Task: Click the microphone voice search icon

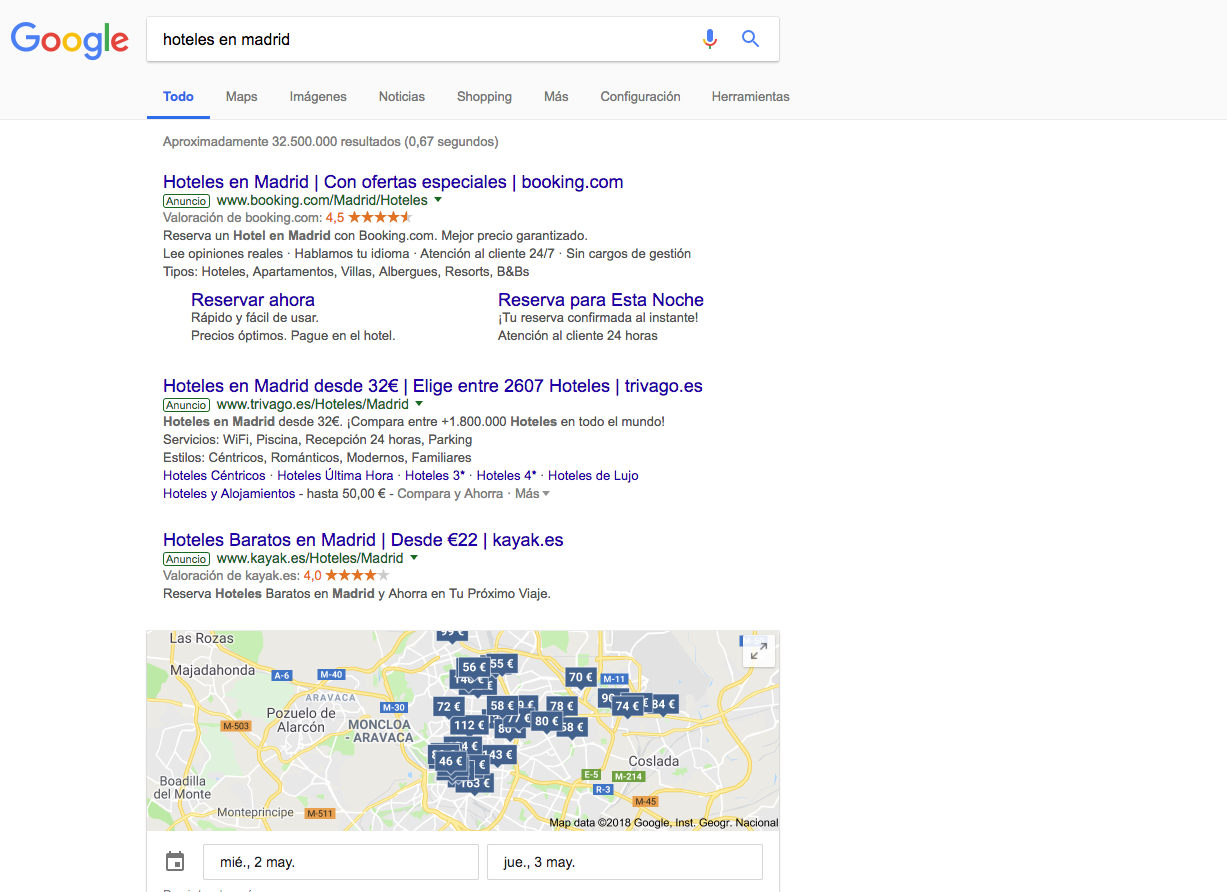Action: [x=710, y=39]
